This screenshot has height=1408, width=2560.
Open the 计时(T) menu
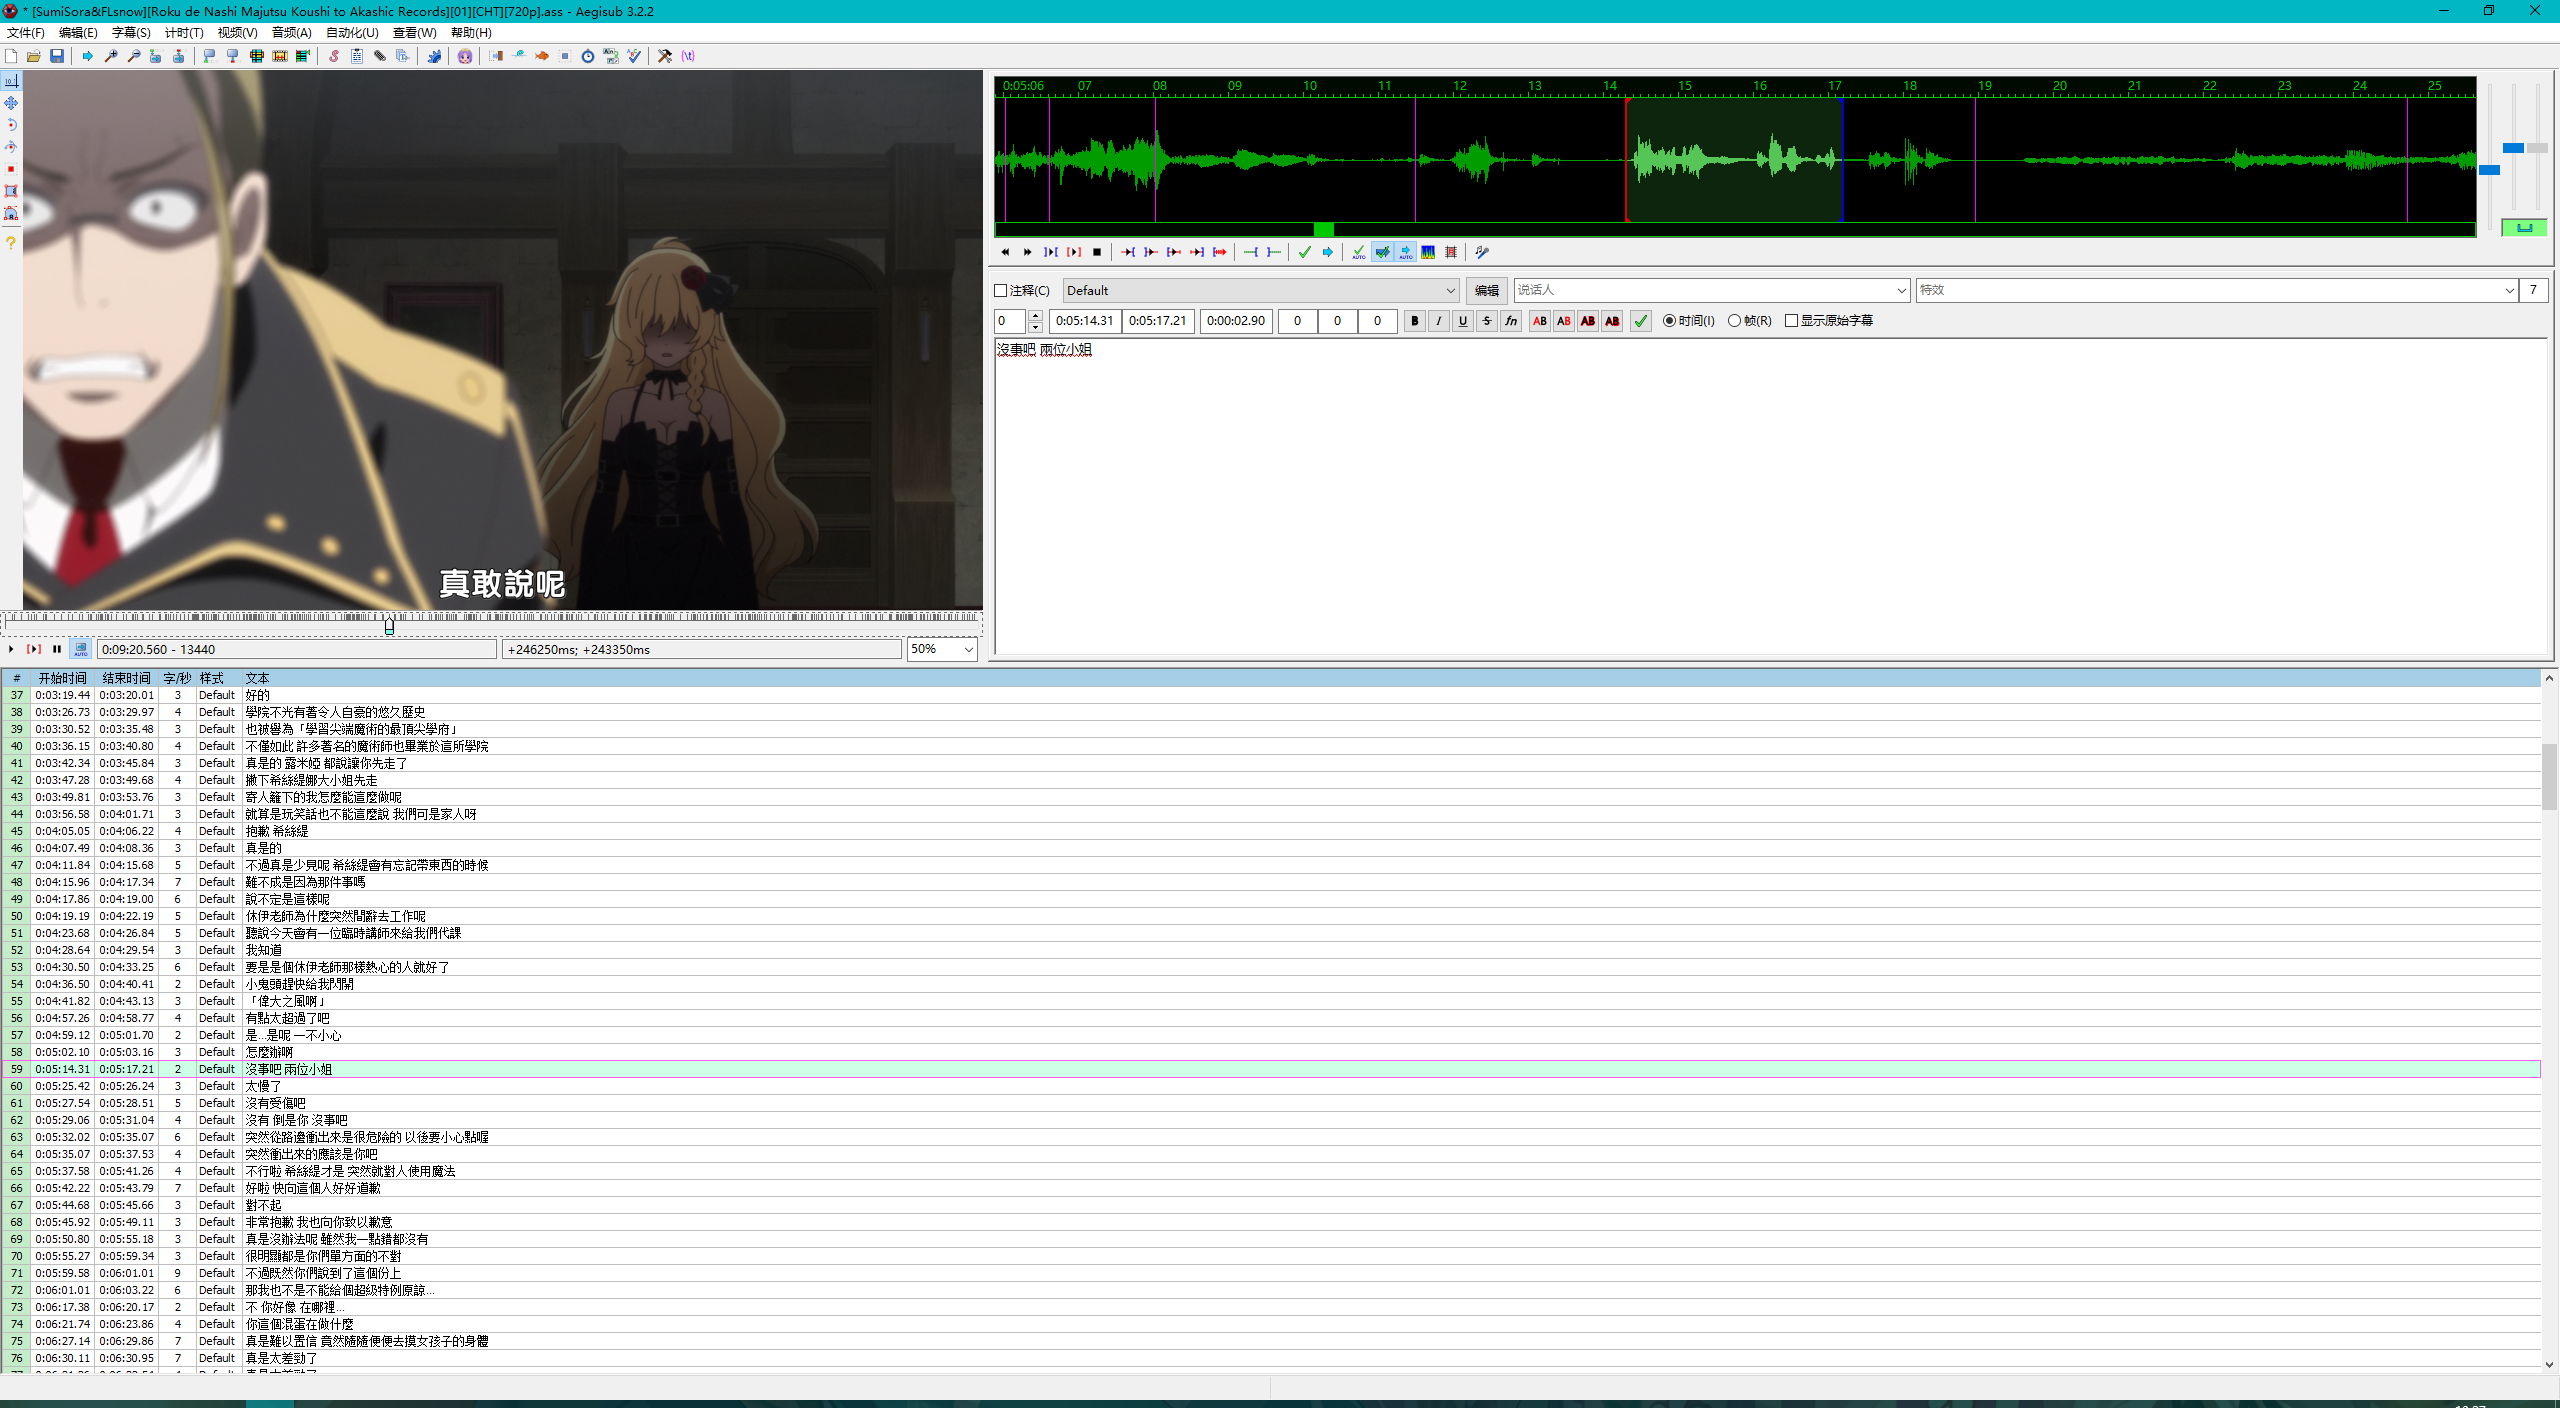tap(184, 33)
